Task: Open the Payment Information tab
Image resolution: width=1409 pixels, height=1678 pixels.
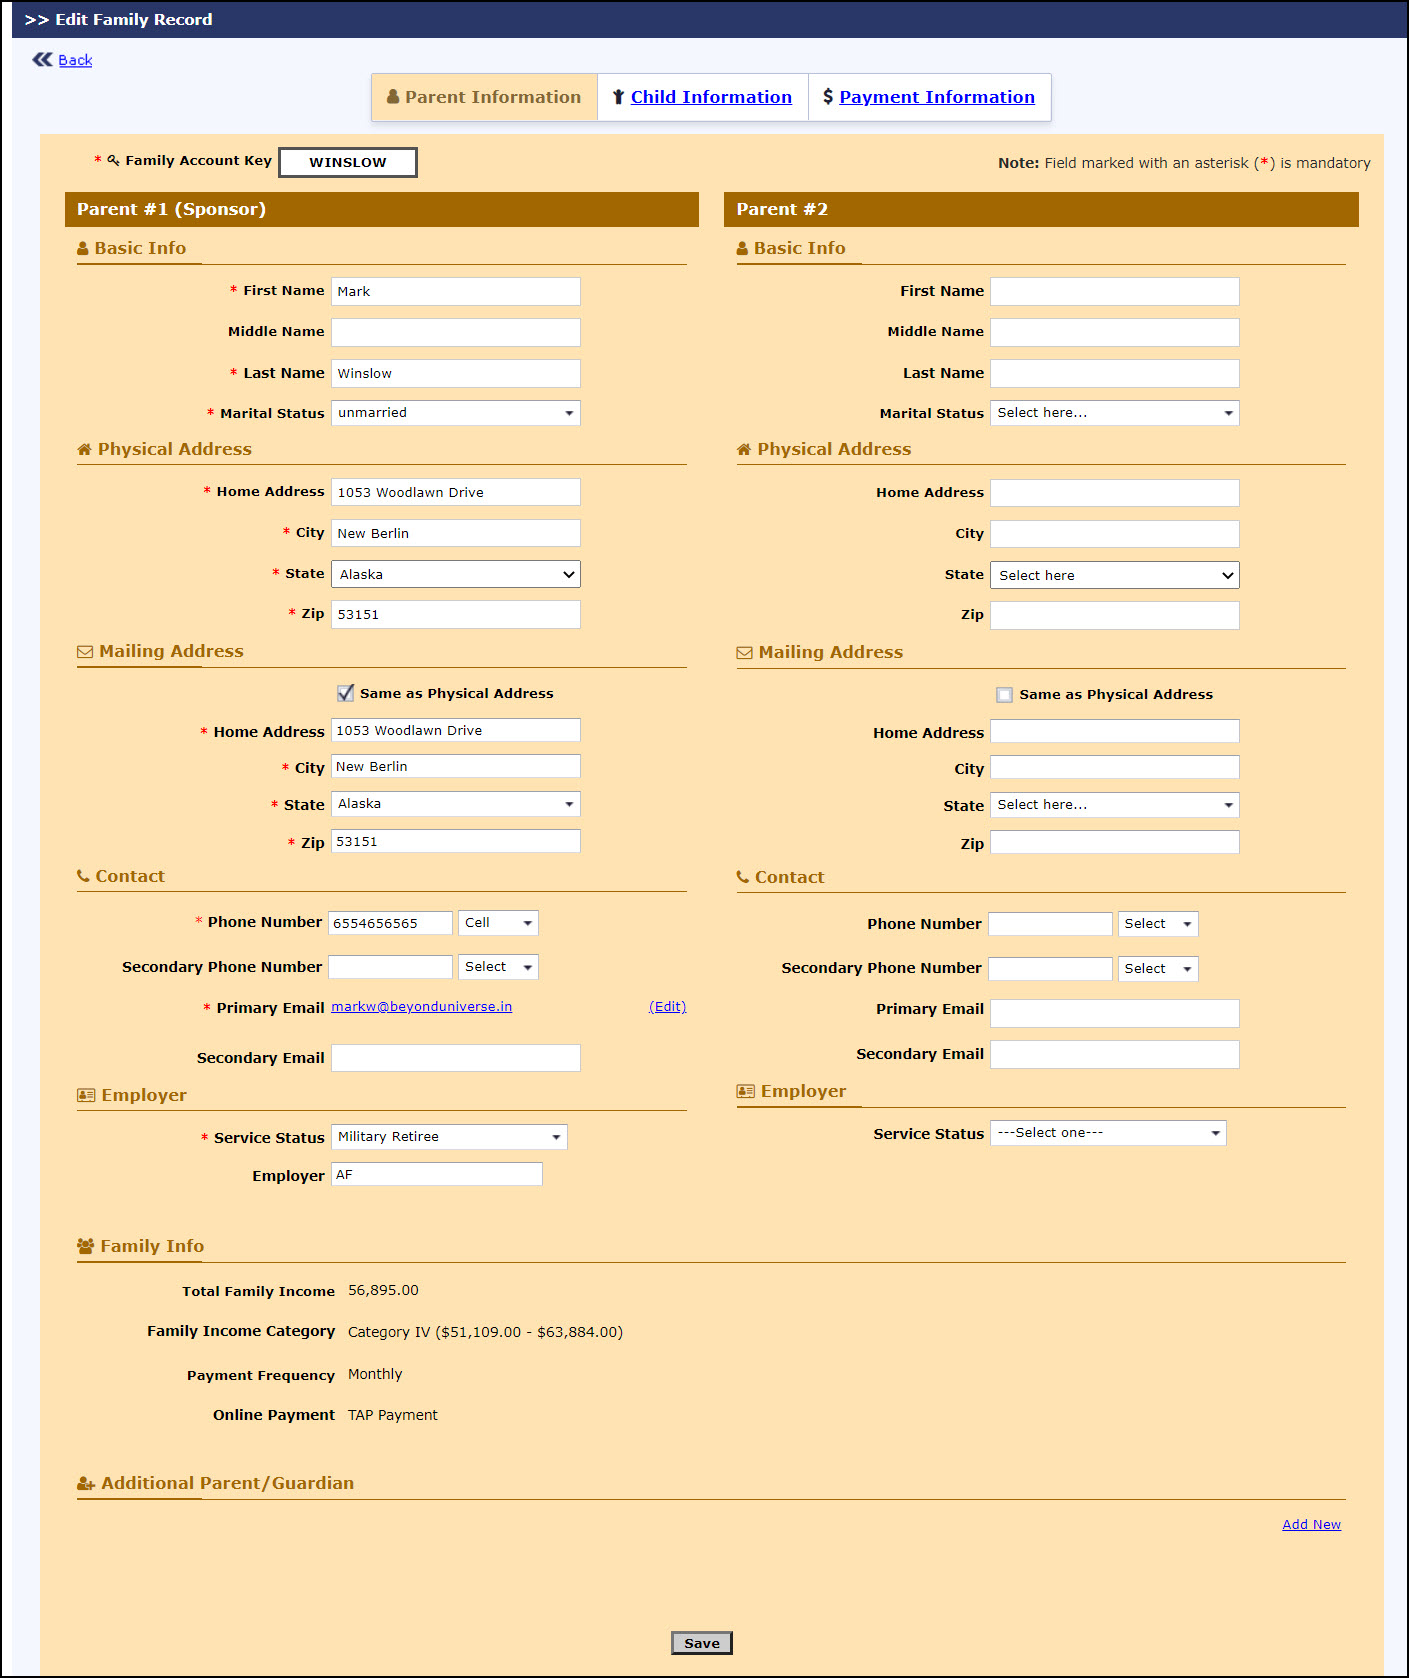Action: (x=936, y=97)
